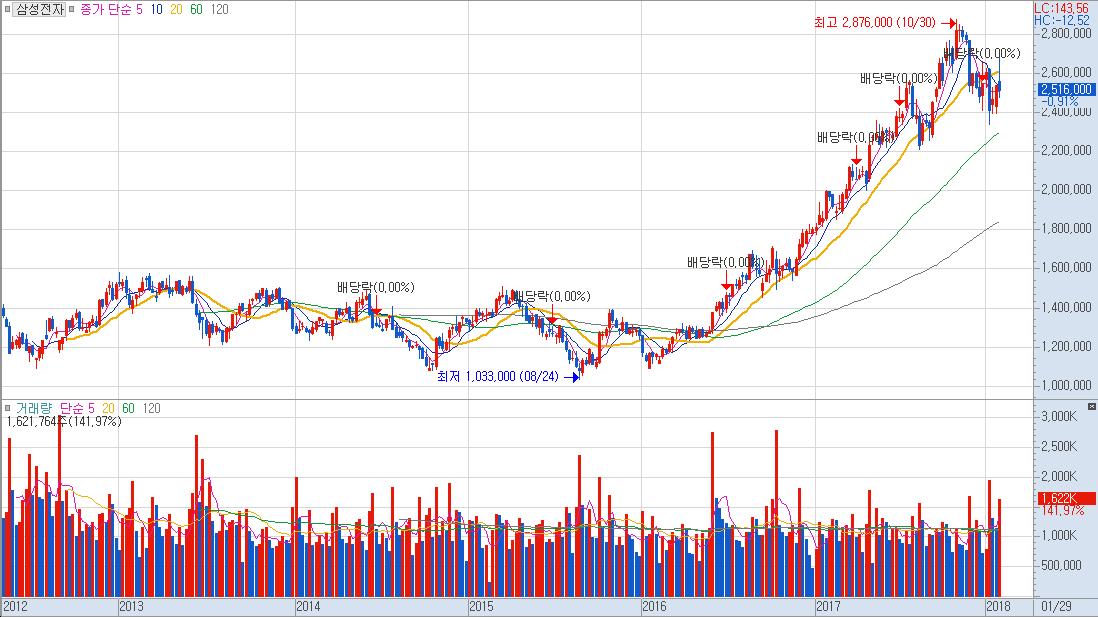Click the 2015 배당락(0.00%) dividend marker
This screenshot has height=617, width=1098.
[552, 296]
